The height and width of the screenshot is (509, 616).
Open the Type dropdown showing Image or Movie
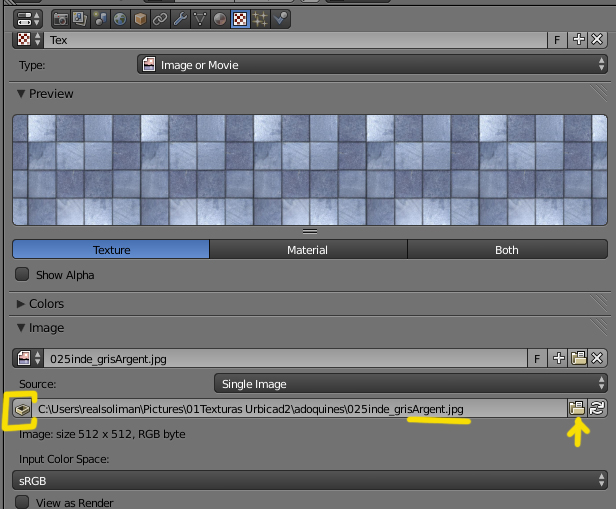[x=372, y=64]
